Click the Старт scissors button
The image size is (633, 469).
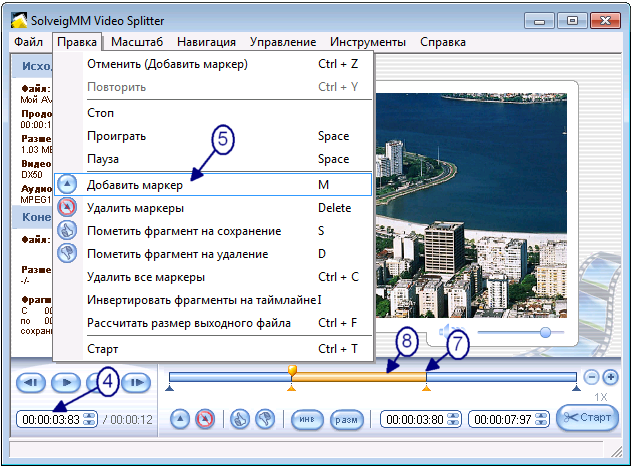click(x=587, y=417)
